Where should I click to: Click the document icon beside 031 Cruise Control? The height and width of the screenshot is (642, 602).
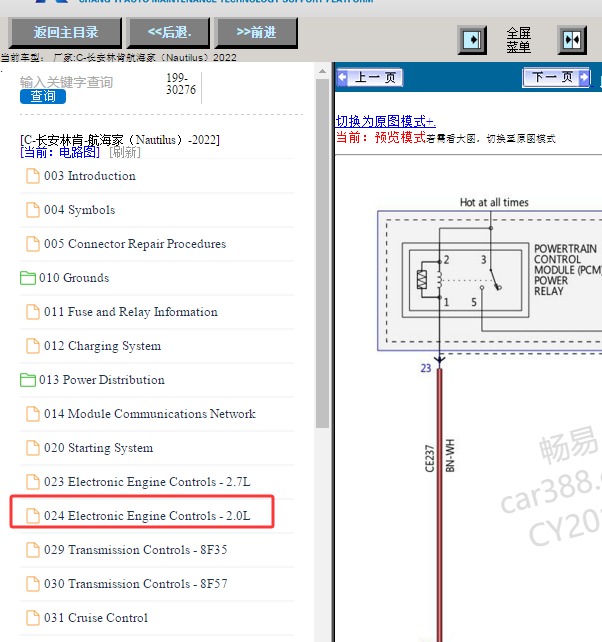click(x=33, y=618)
